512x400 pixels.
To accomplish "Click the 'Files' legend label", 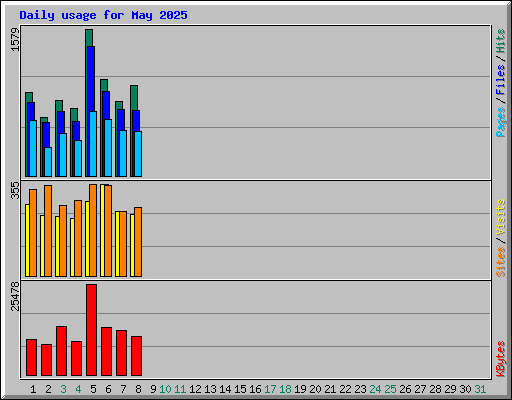I will [500, 79].
